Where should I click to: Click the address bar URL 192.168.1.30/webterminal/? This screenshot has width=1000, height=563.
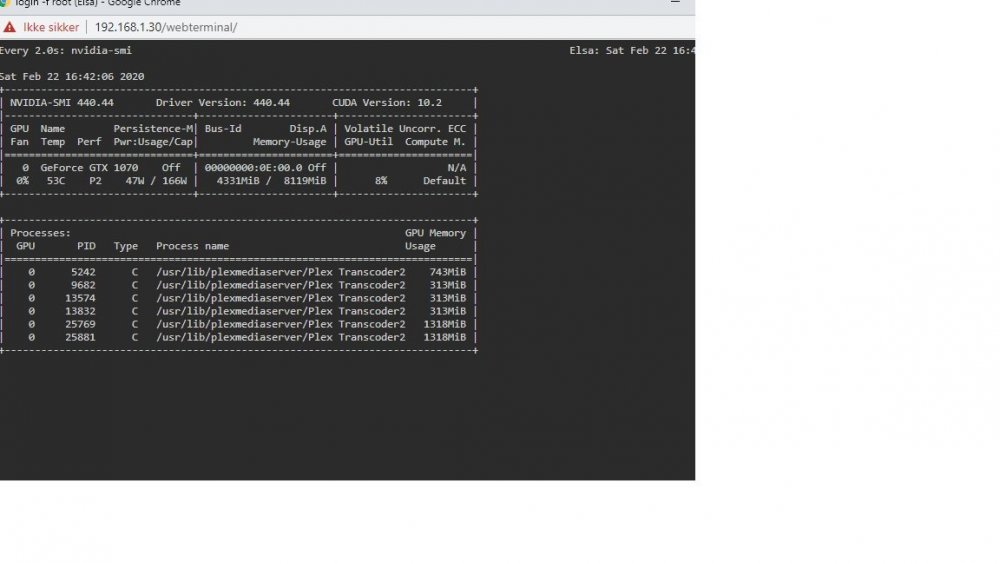[x=166, y=27]
